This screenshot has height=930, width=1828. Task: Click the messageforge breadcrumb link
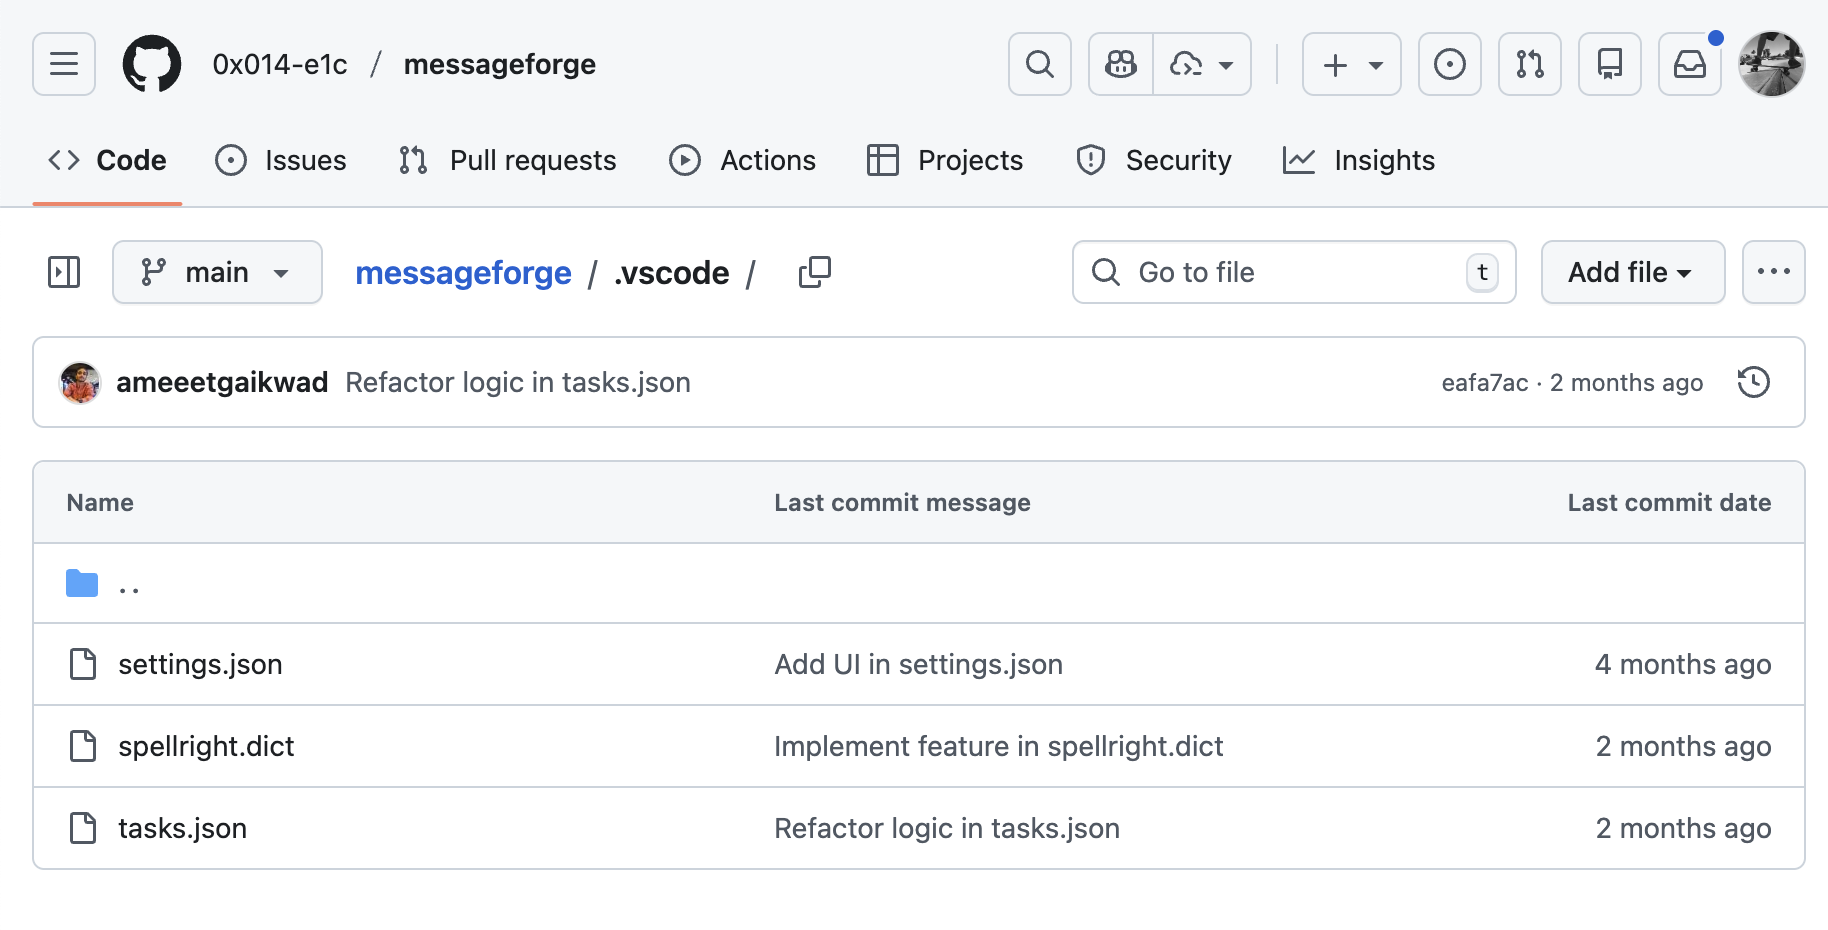463,272
